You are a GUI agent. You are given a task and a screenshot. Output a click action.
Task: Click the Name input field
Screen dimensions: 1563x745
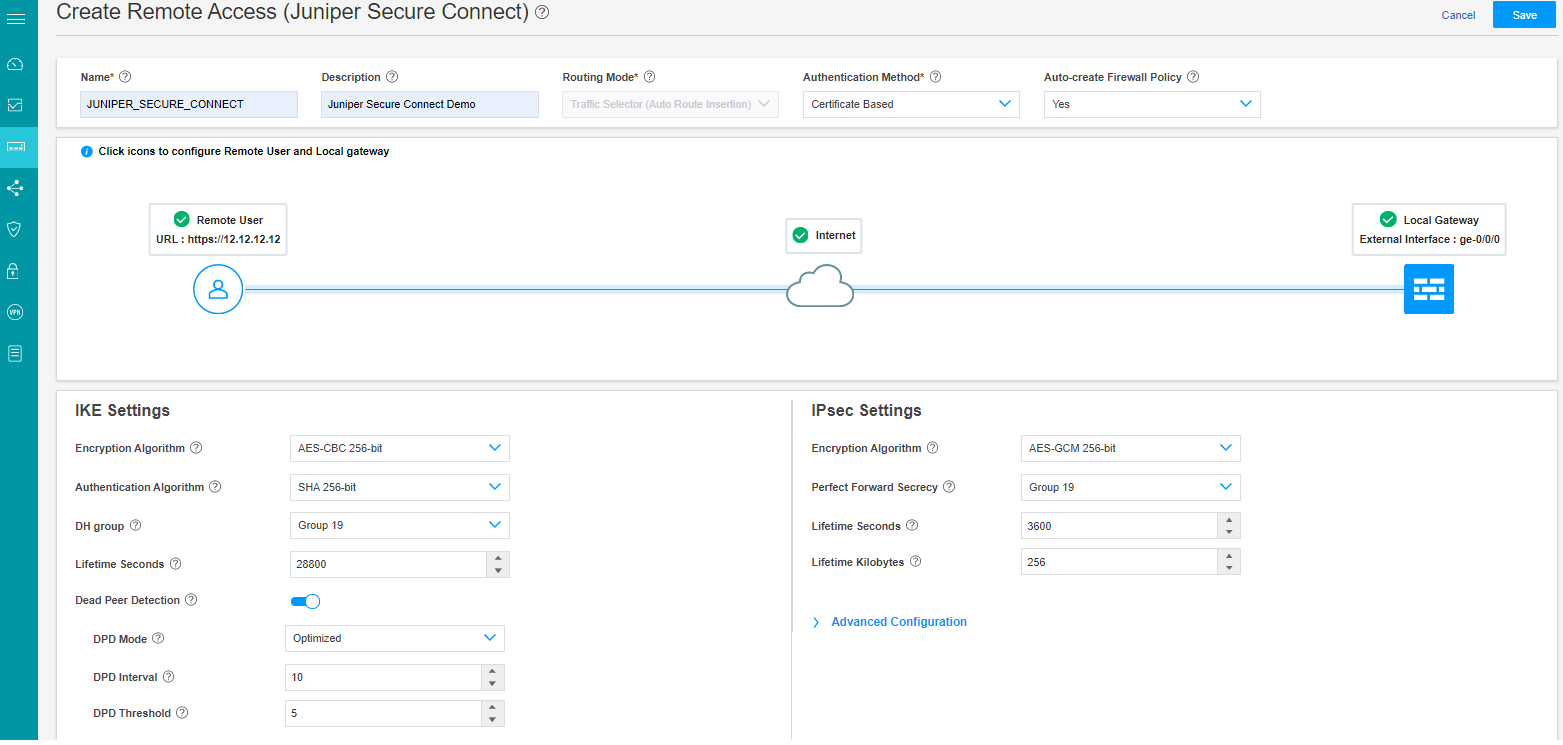189,104
